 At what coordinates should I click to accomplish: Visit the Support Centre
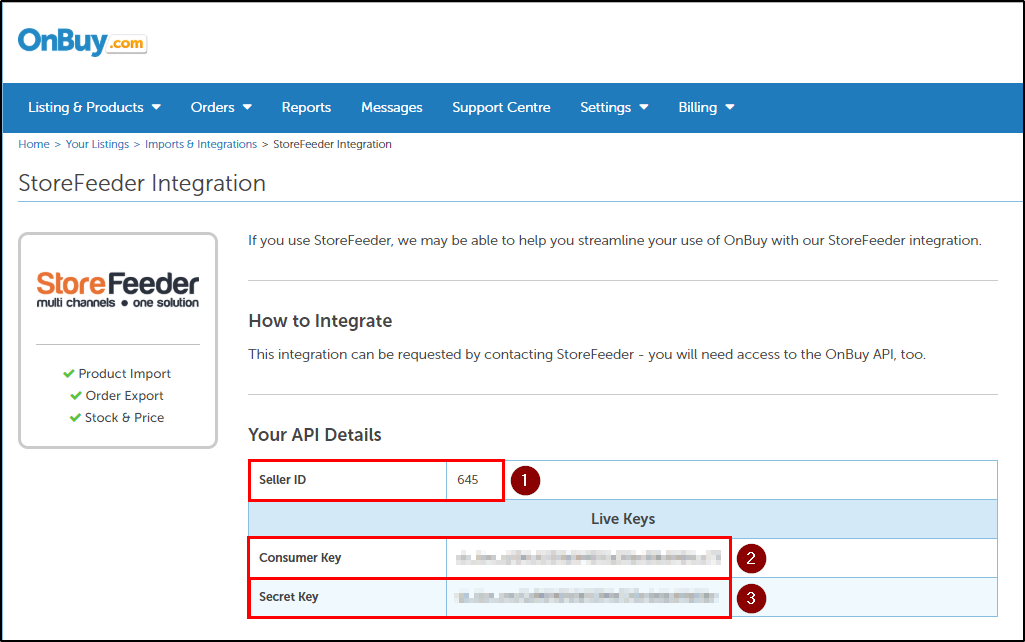click(x=501, y=107)
